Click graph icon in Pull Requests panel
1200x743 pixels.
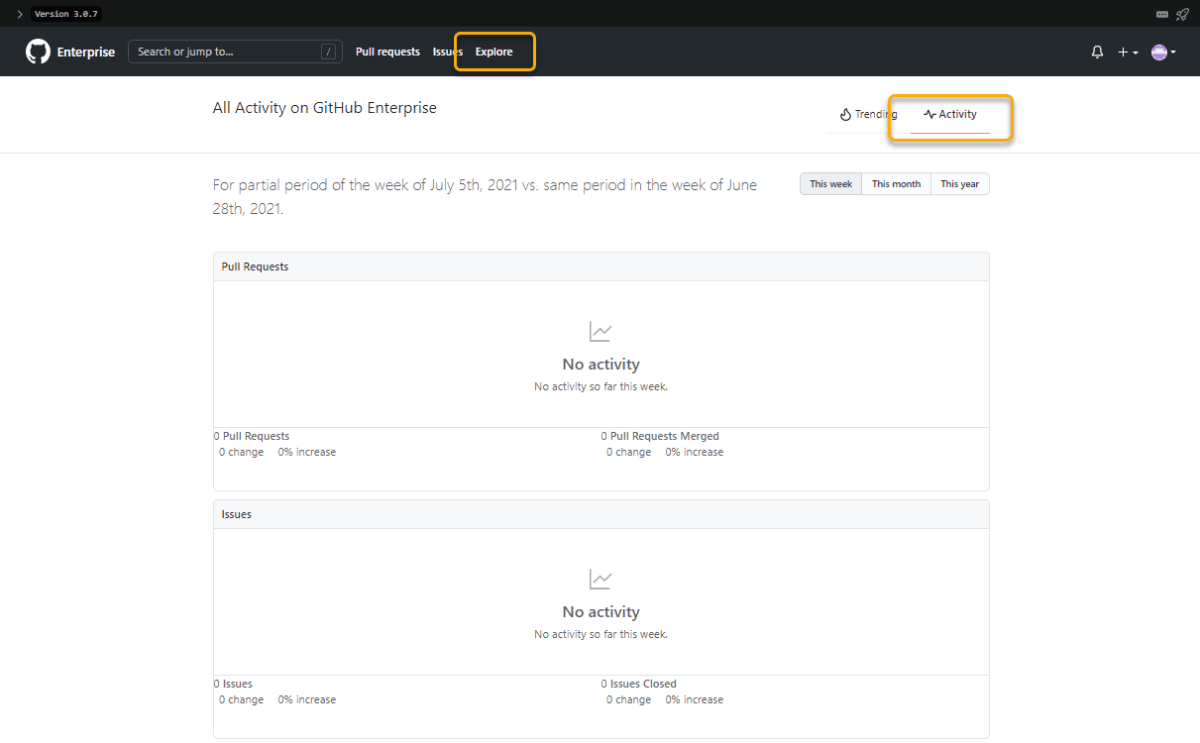click(x=601, y=331)
